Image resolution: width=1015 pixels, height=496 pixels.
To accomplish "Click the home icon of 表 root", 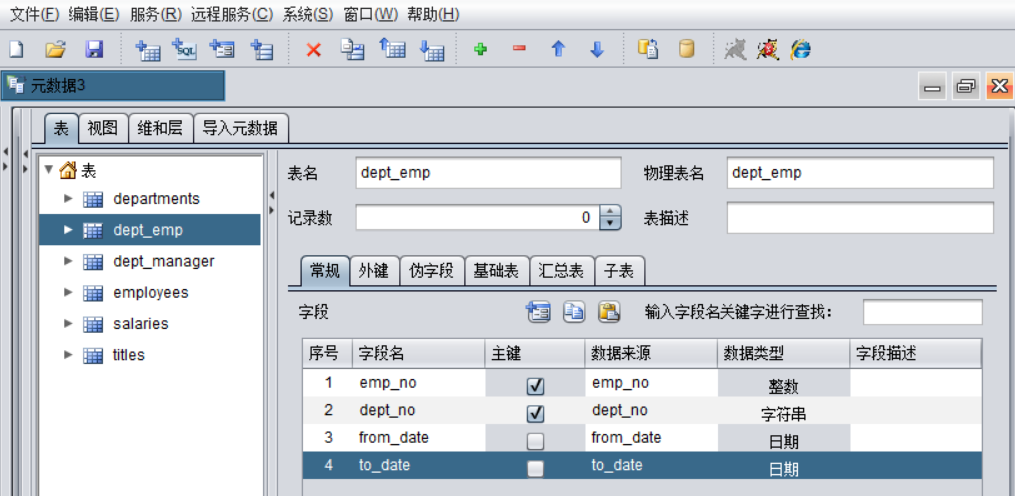I will pos(67,171).
